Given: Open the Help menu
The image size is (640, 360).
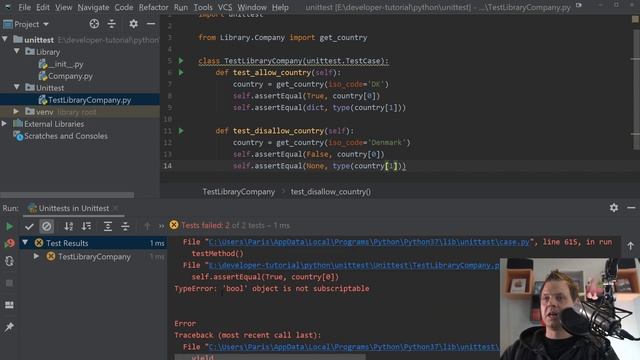Looking at the screenshot, I should 280,7.
